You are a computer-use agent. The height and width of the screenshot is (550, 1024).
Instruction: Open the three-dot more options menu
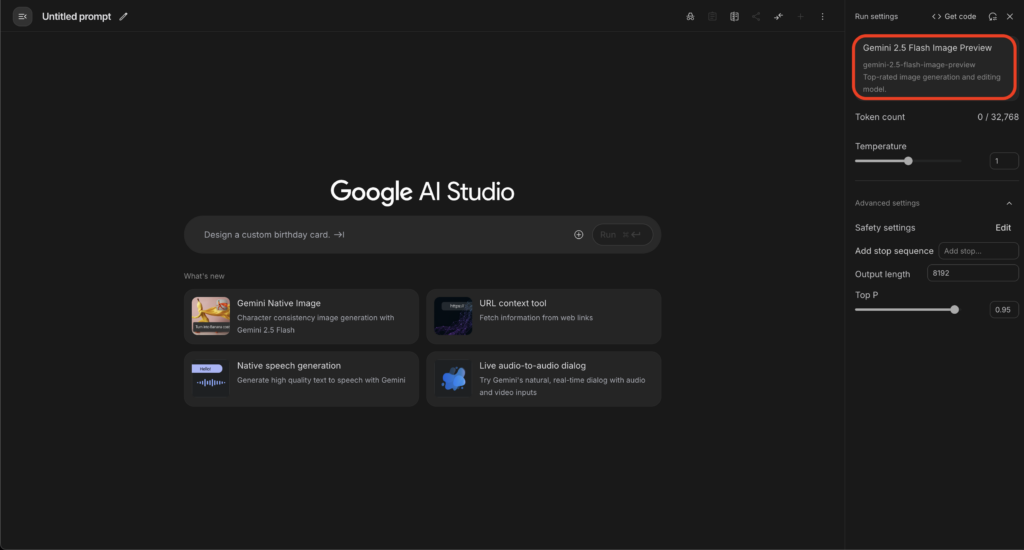[x=823, y=17]
